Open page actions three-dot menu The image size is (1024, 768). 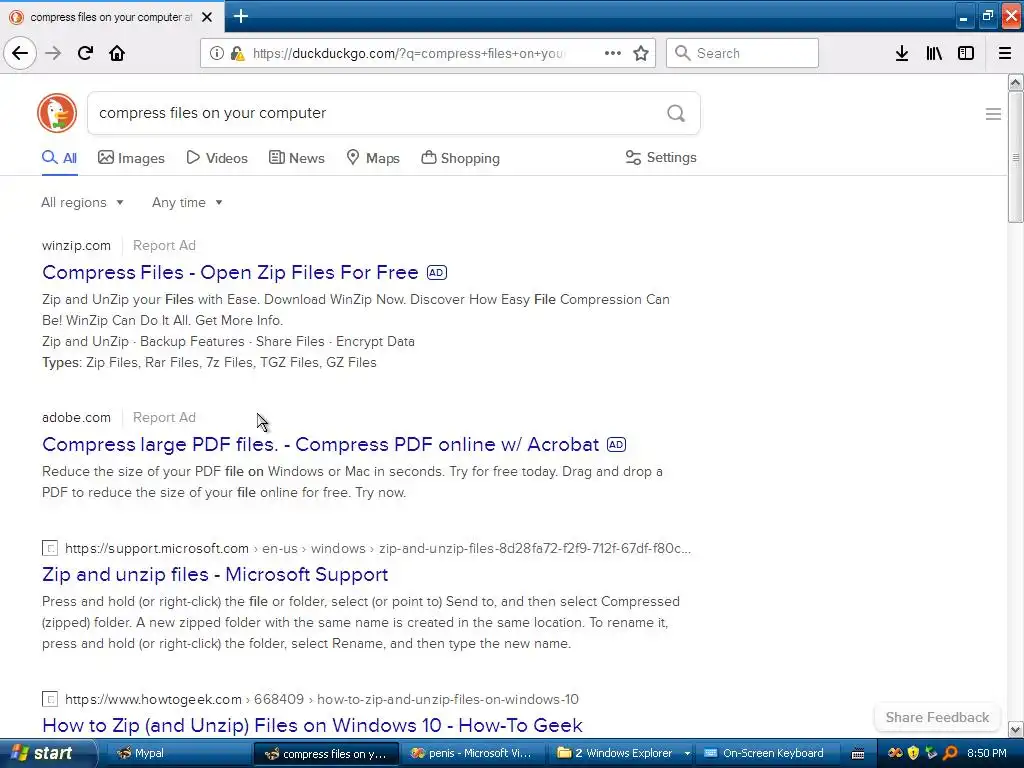tap(613, 53)
